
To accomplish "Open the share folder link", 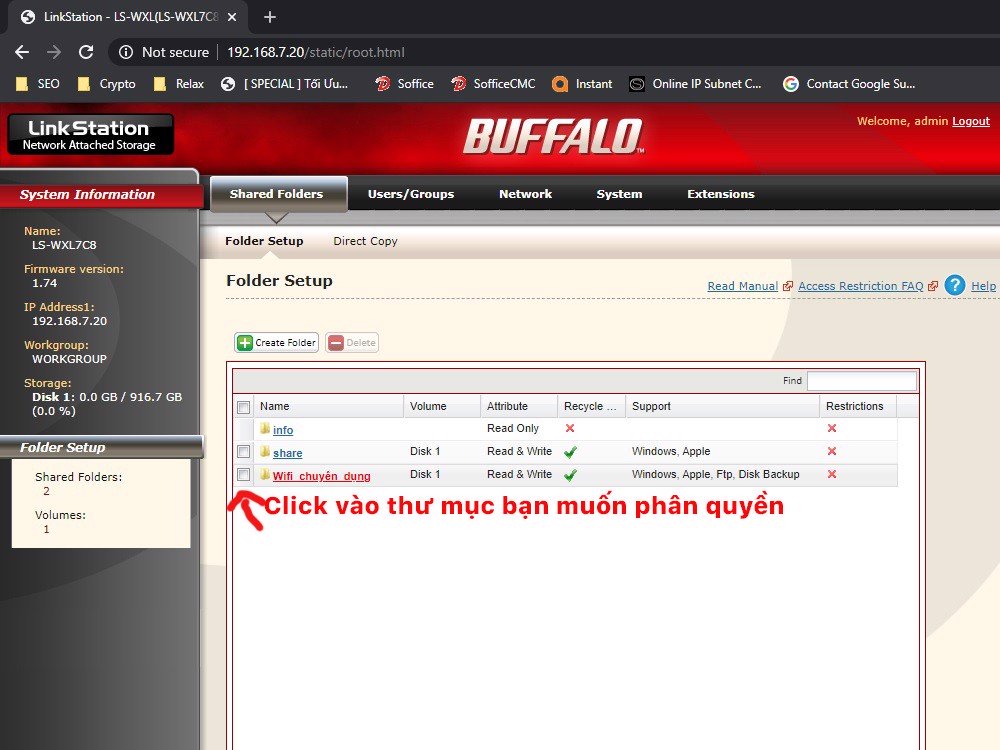I will (x=288, y=453).
